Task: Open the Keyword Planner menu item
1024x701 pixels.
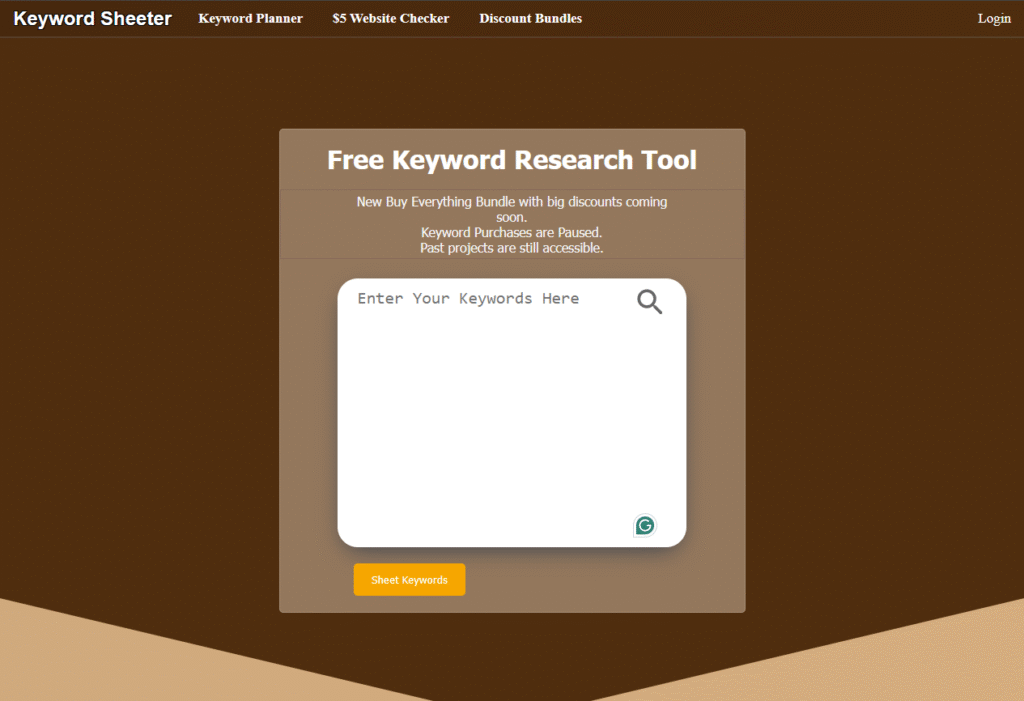Action: coord(250,19)
